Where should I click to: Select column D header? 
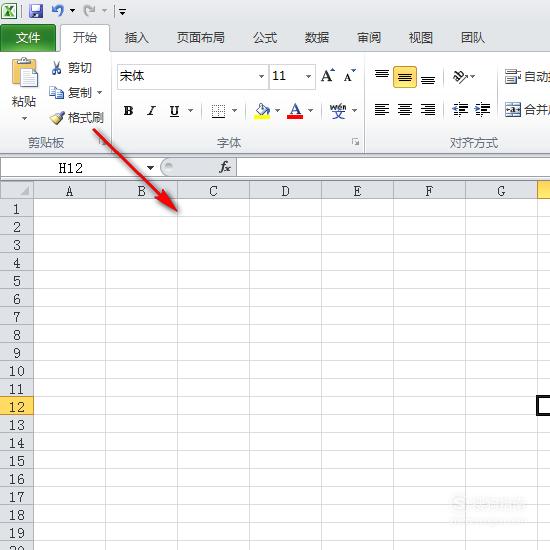285,191
